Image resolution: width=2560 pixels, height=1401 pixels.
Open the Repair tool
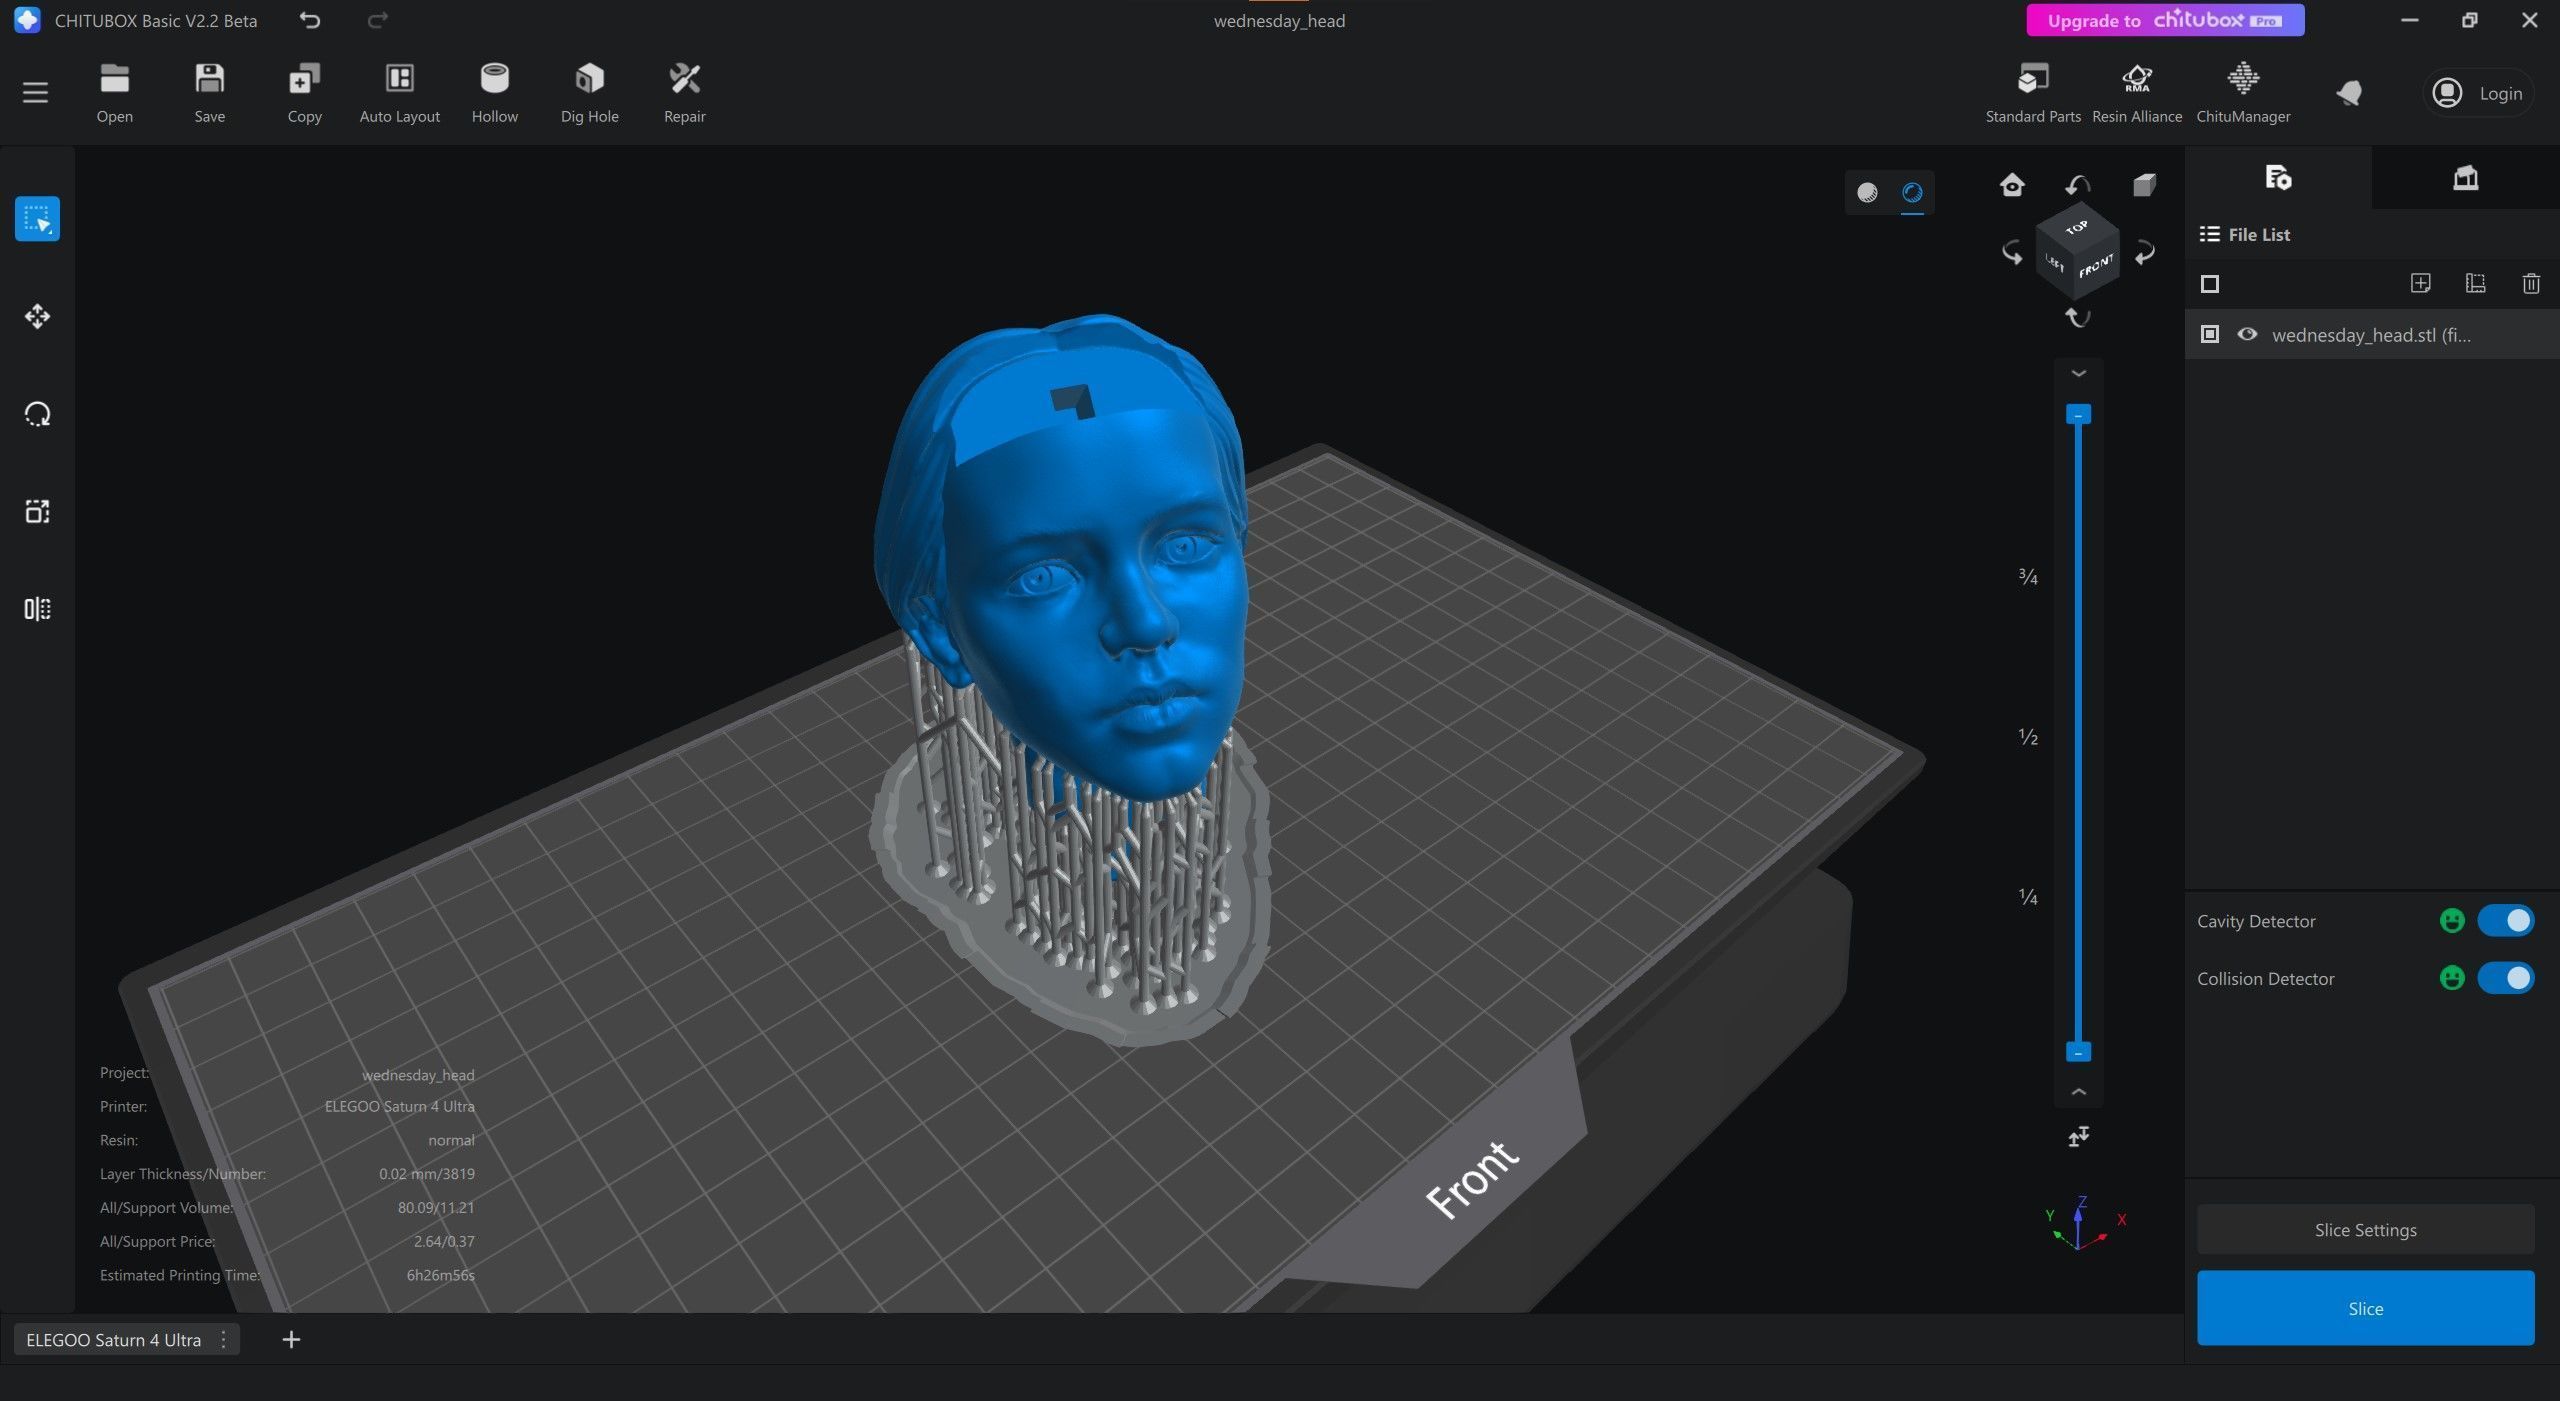click(x=684, y=92)
